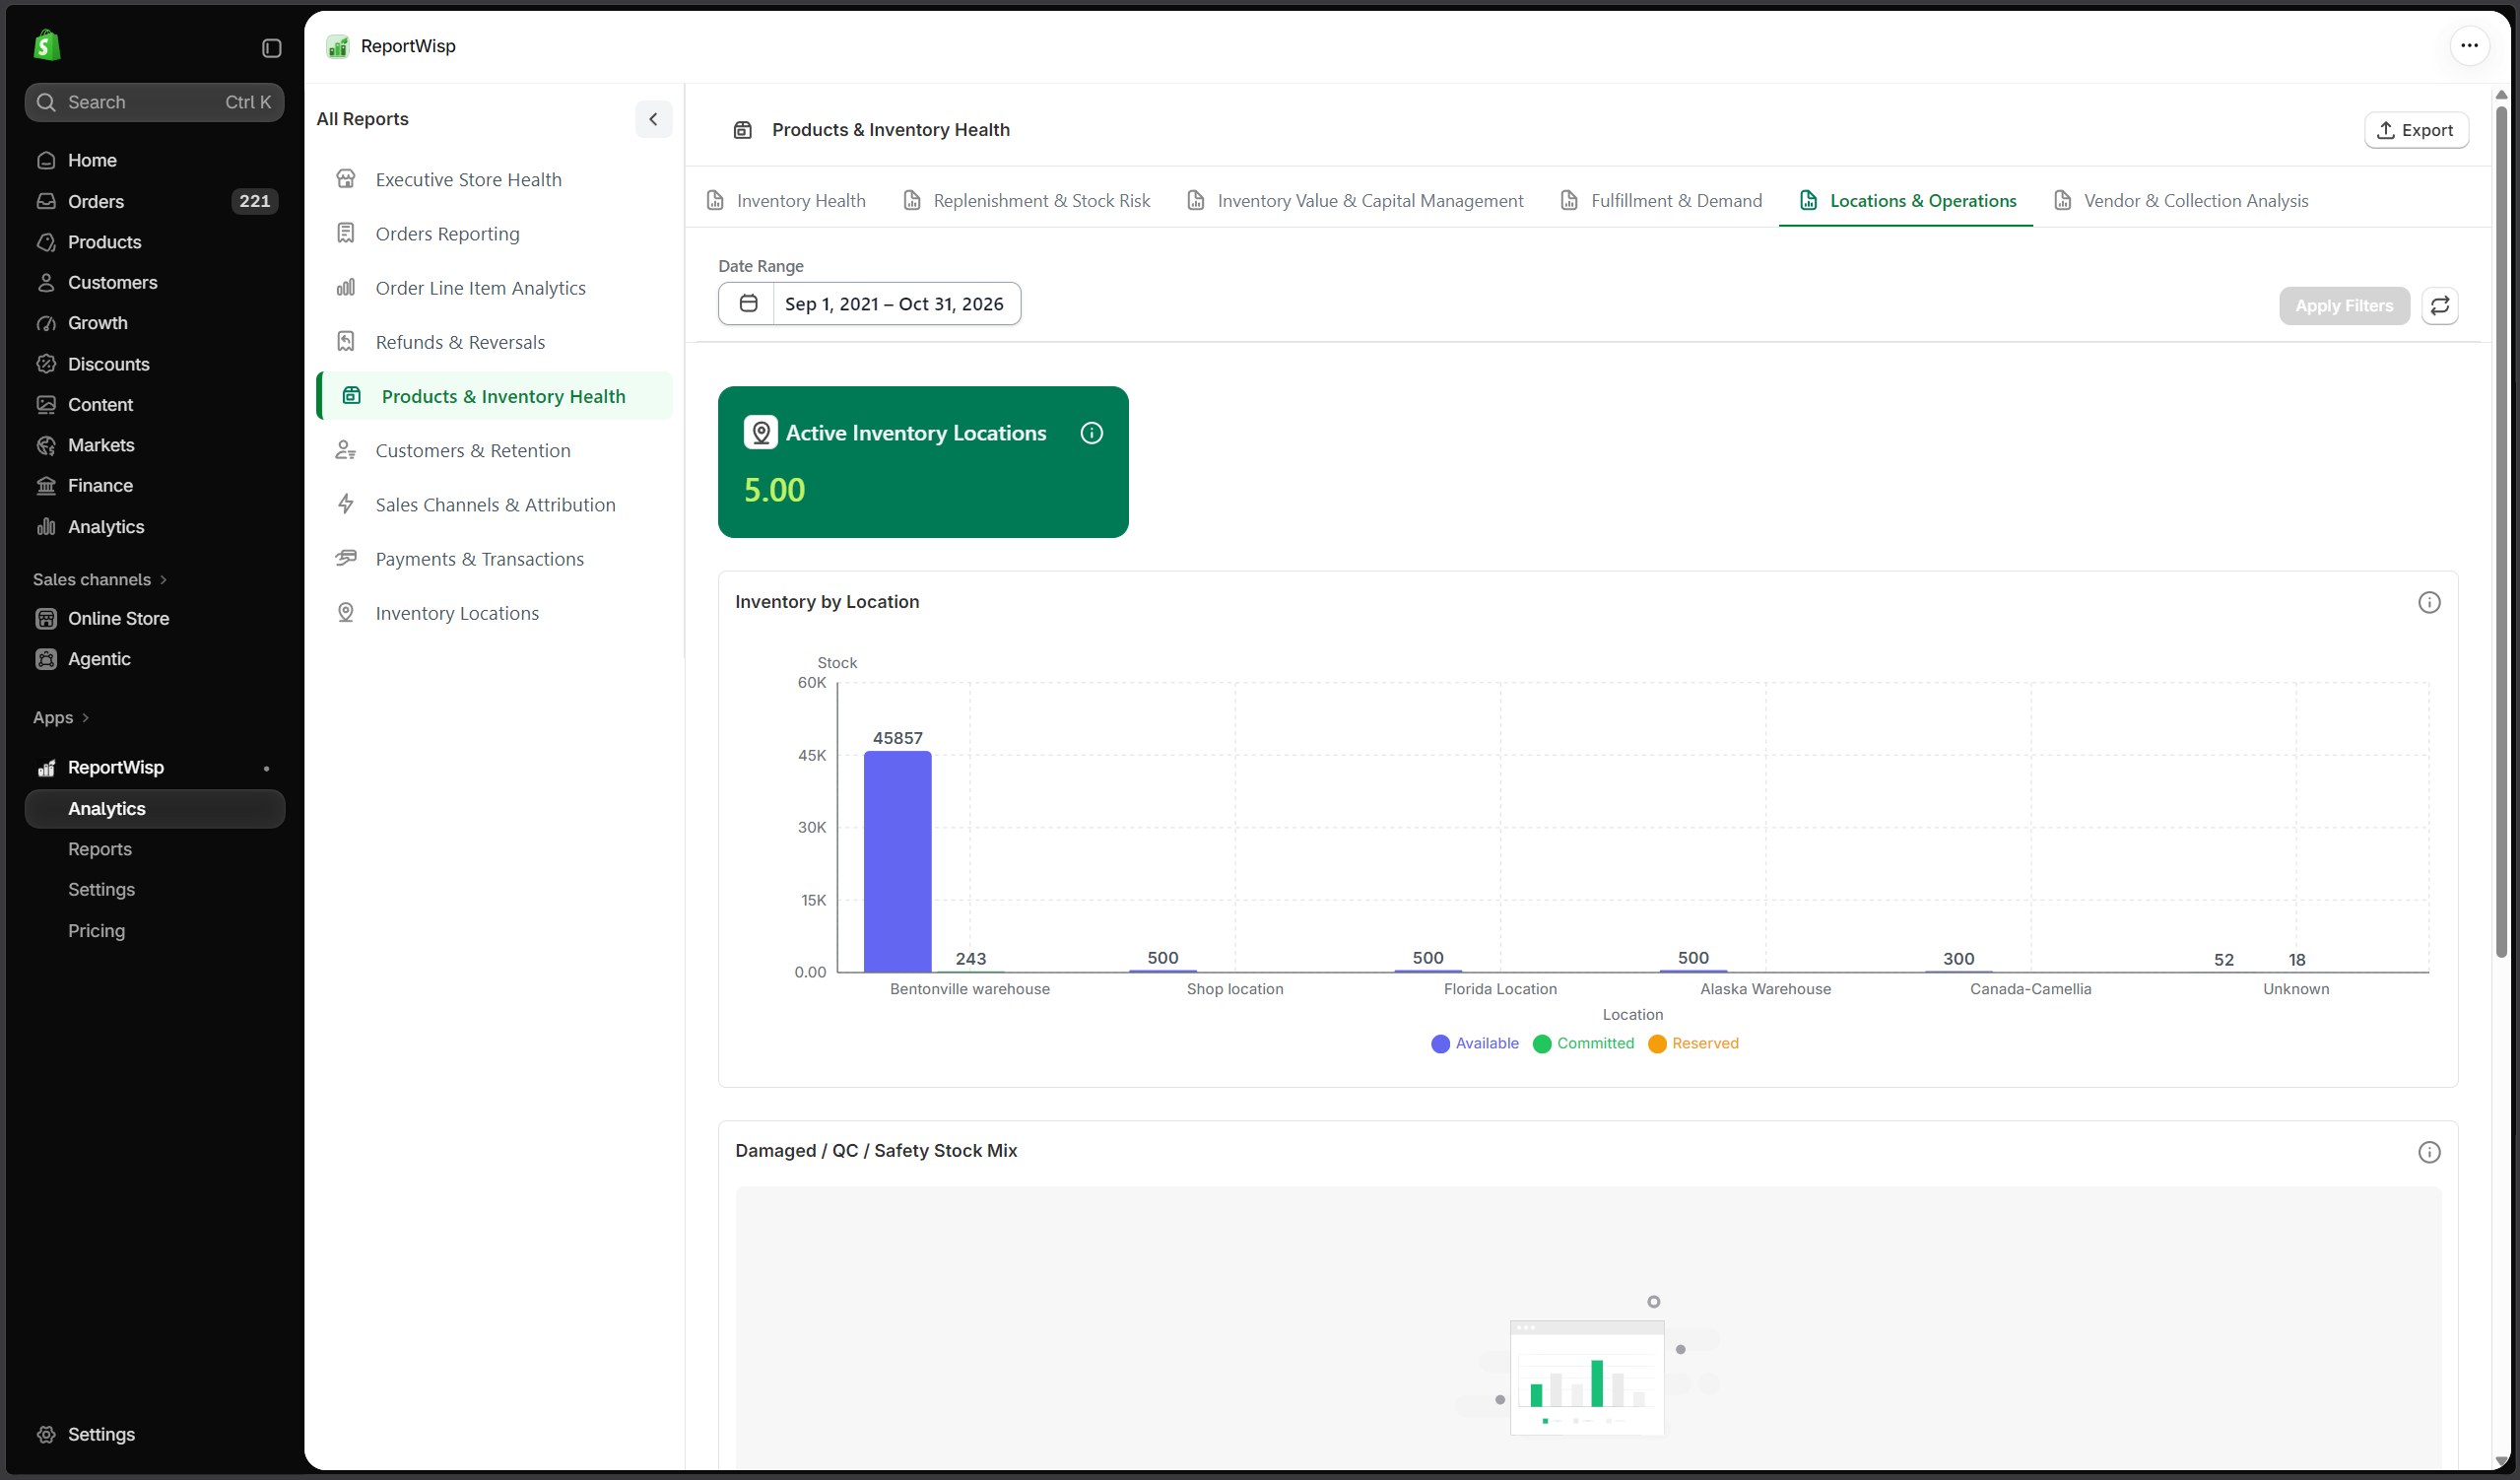Switch to Replenishment & Stock Risk tab

tap(1027, 201)
